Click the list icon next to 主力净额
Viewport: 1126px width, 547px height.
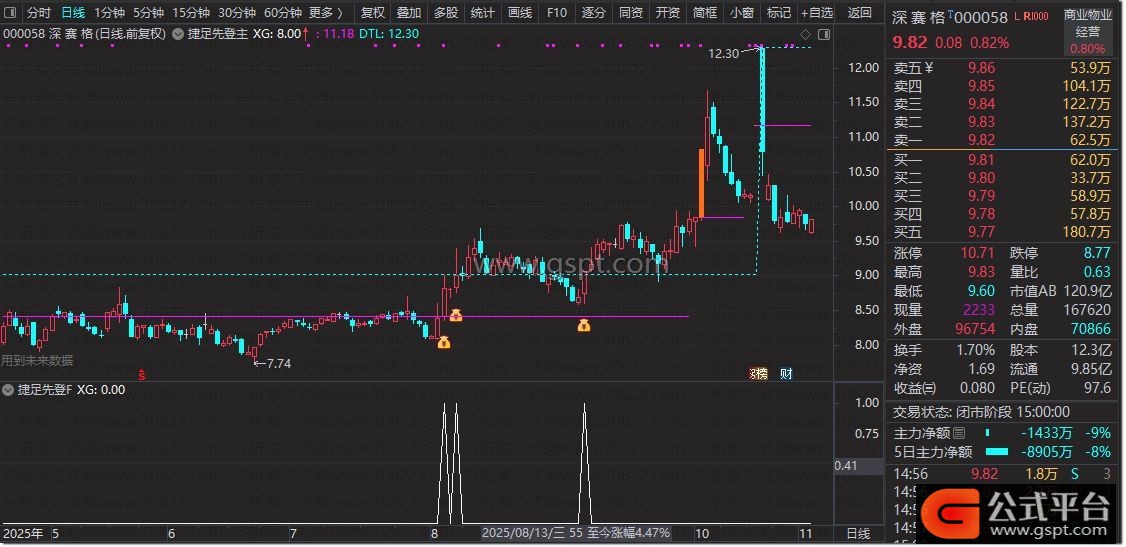(x=960, y=433)
